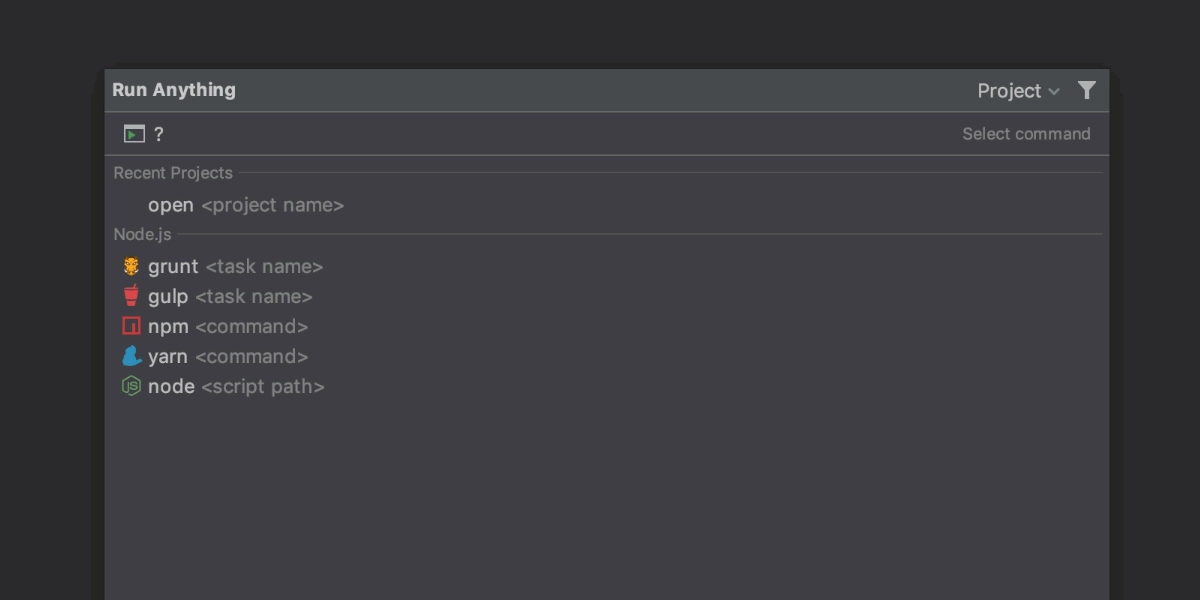Click the "Run Anything" dialog title
This screenshot has height=600, width=1200.
(174, 90)
